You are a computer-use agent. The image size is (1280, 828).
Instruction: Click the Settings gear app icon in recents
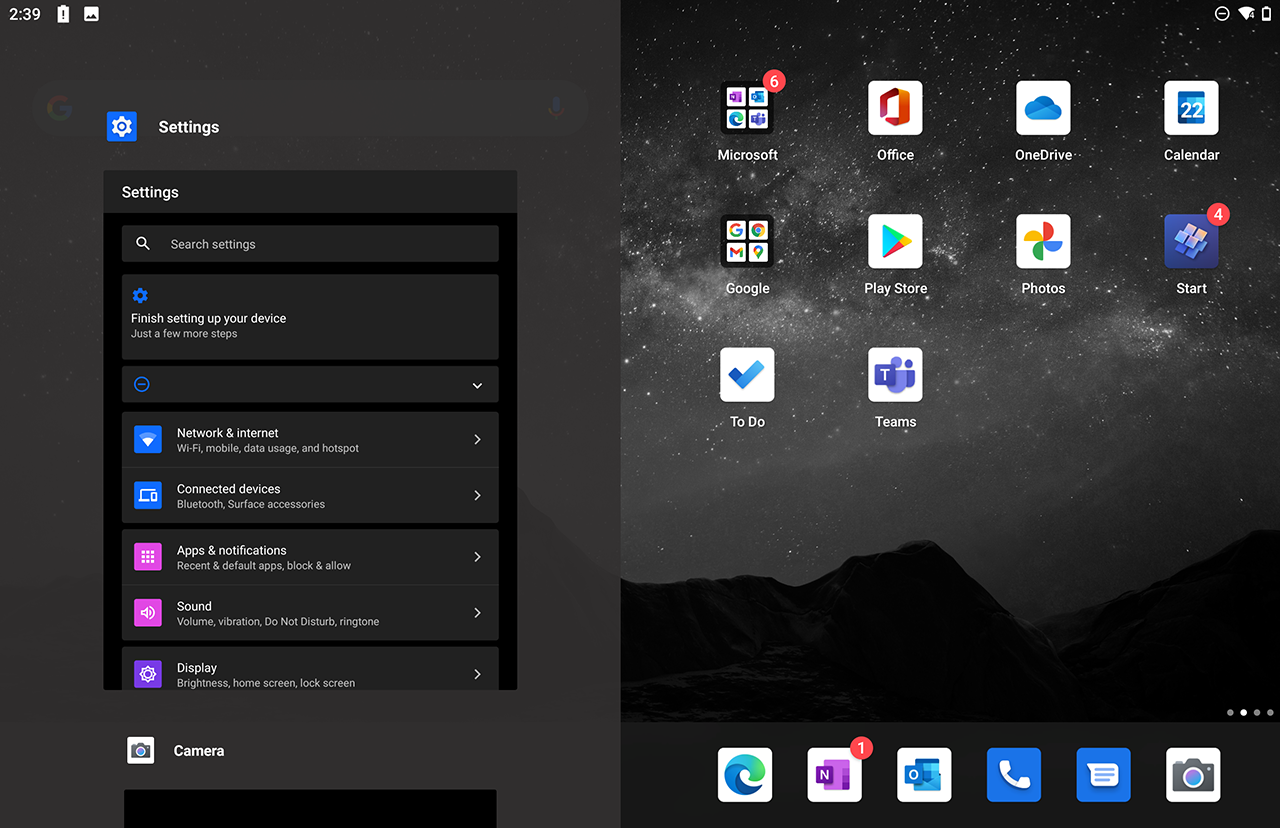[122, 127]
